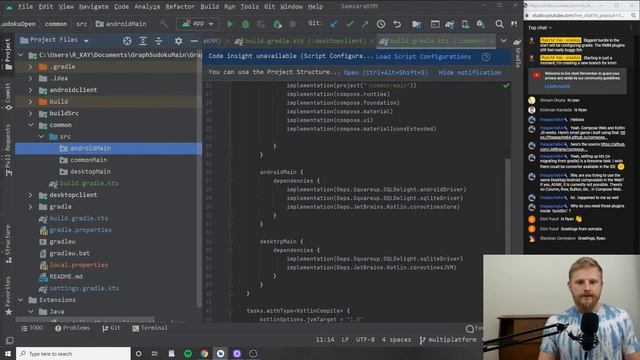Image resolution: width=640 pixels, height=360 pixels.
Task: Open the Git menu
Action: click(269, 7)
